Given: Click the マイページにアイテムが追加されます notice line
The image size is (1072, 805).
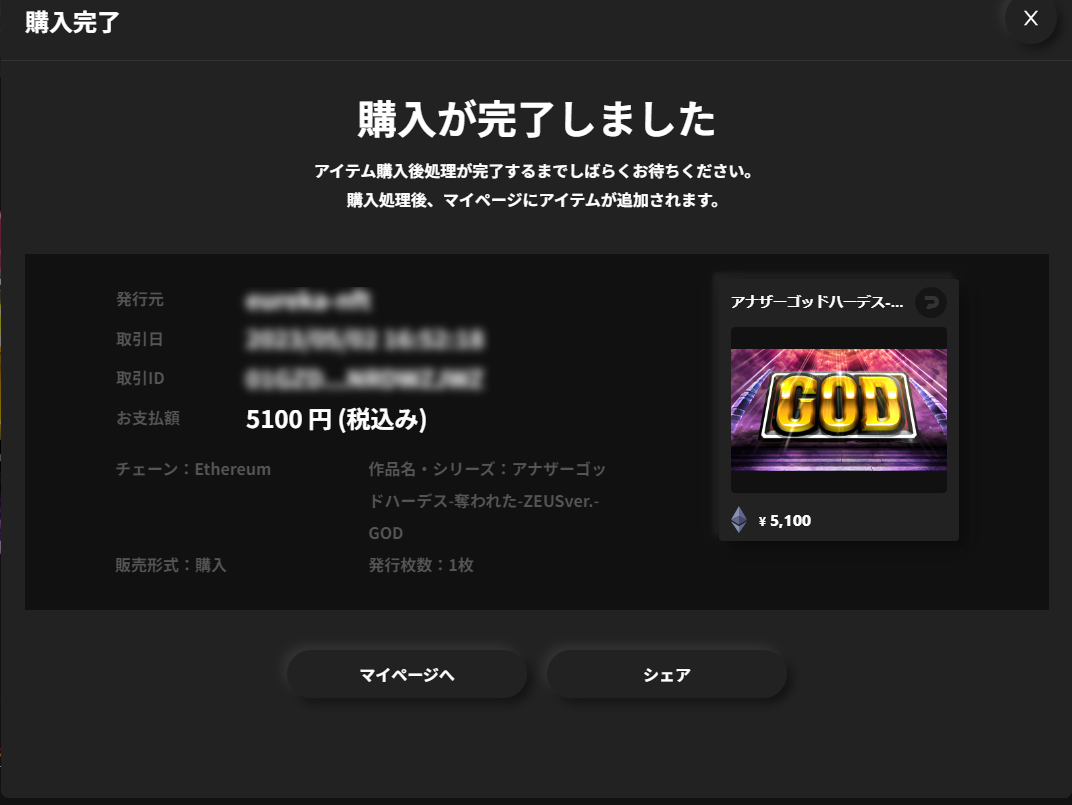Looking at the screenshot, I should pyautogui.click(x=533, y=200).
